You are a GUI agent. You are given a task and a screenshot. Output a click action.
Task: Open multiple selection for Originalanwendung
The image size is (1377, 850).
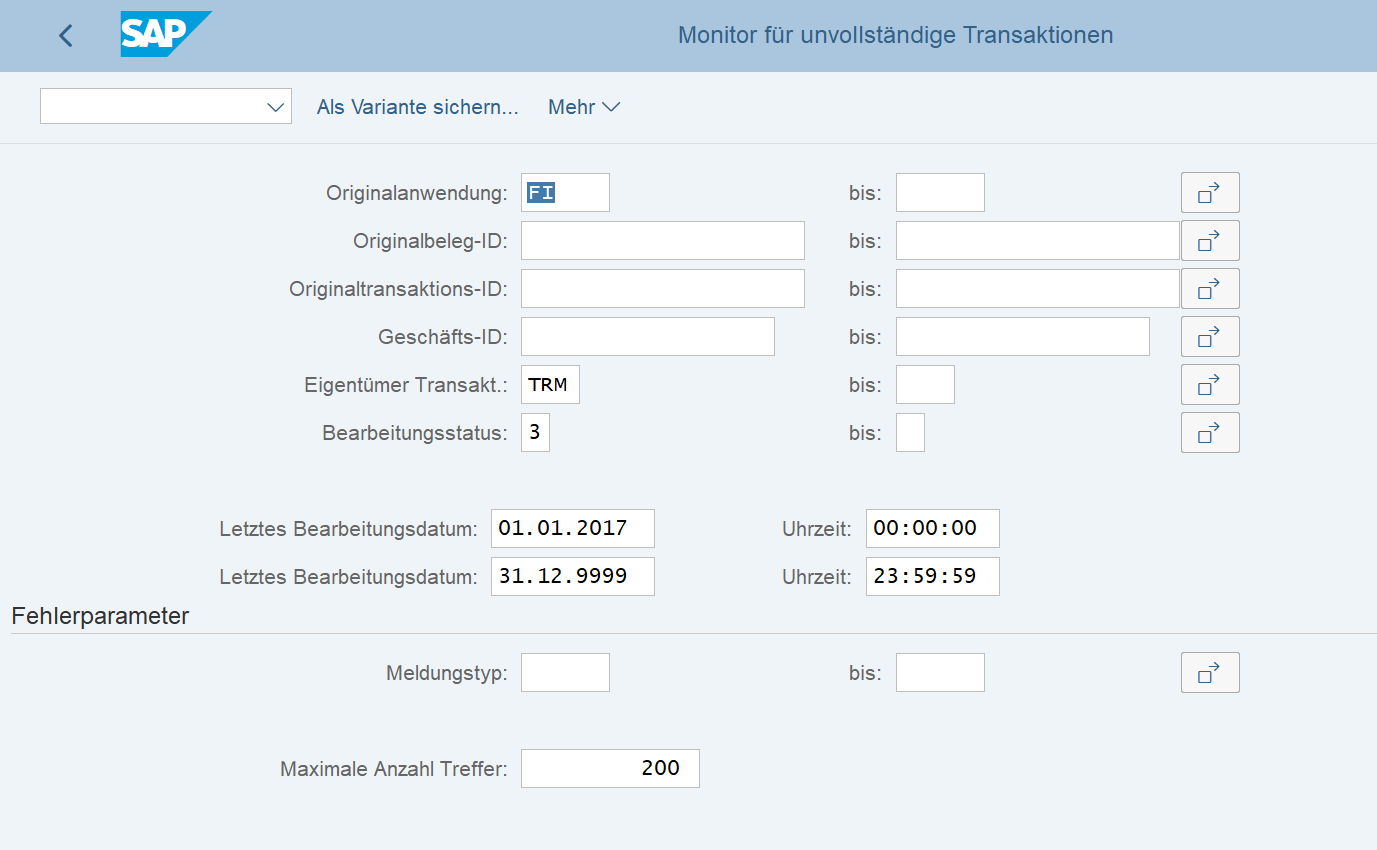click(x=1209, y=193)
